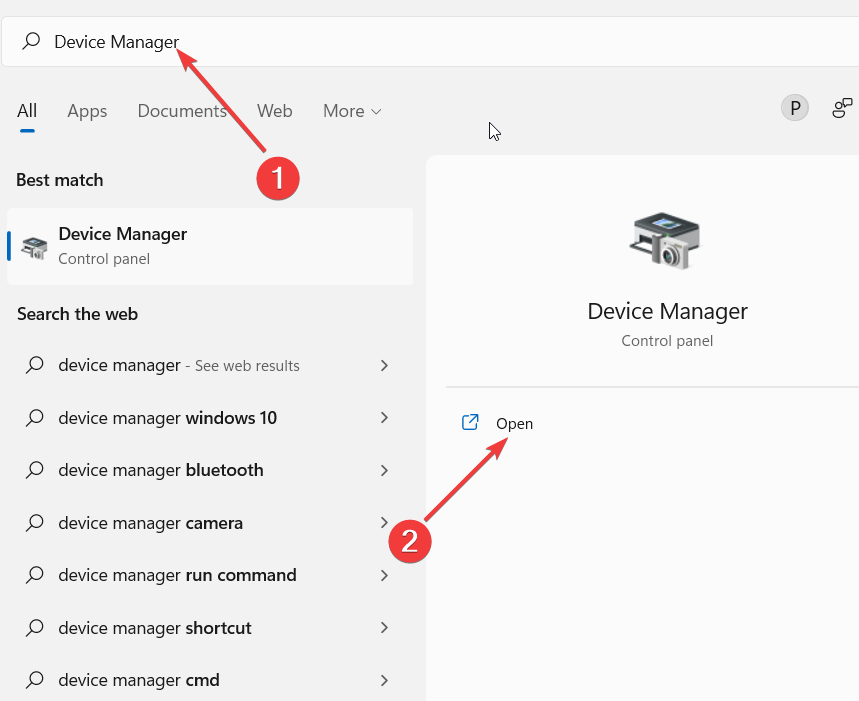This screenshot has width=859, height=701.
Task: Click the external-link icon beside Open
Action: tap(470, 423)
